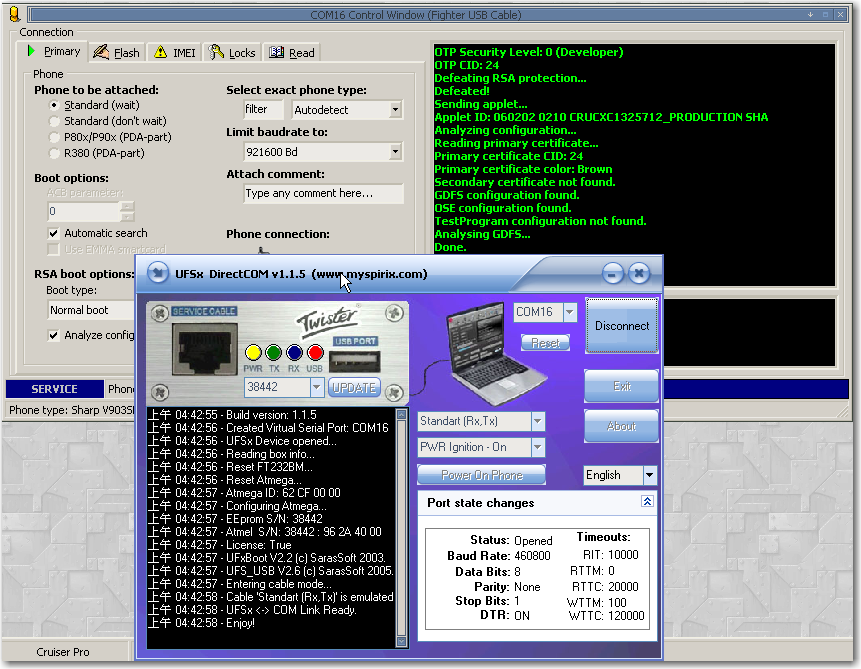Open the Autodetect phone type dropdown
This screenshot has height=669, width=861.
[395, 110]
